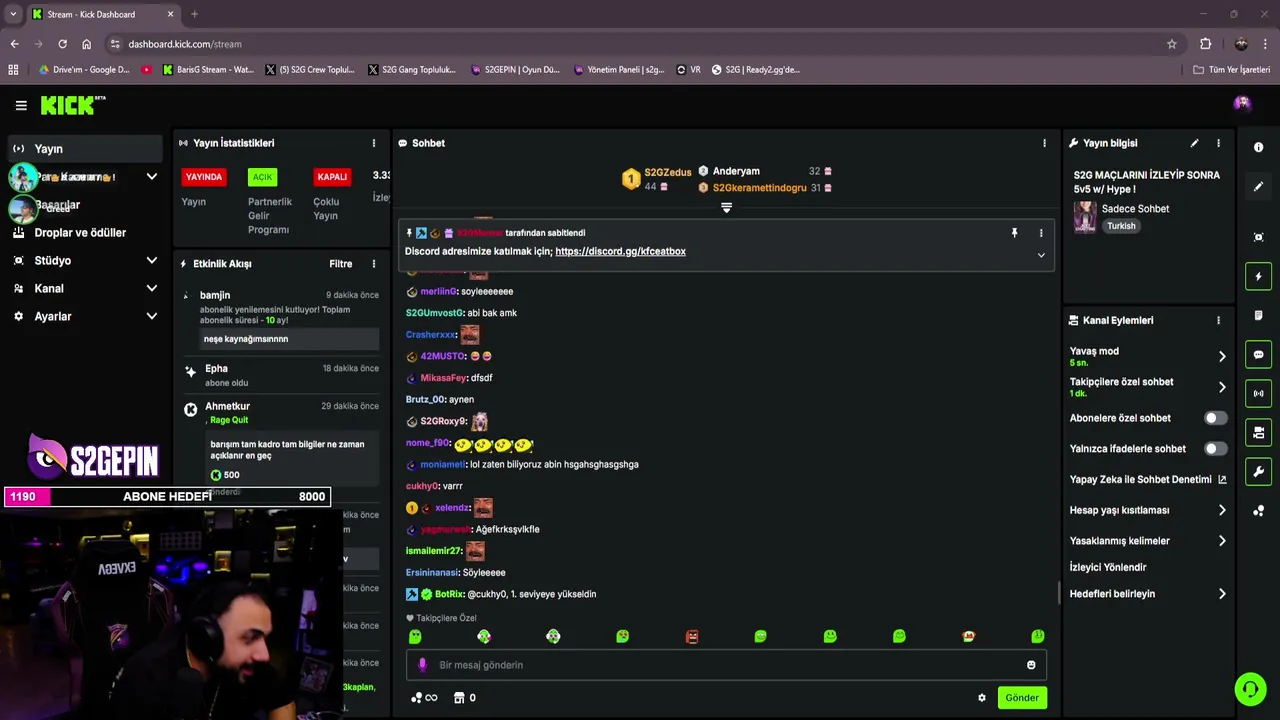The width and height of the screenshot is (1280, 720).
Task: Click the purple microphone icon in the message box
Action: coord(422,665)
